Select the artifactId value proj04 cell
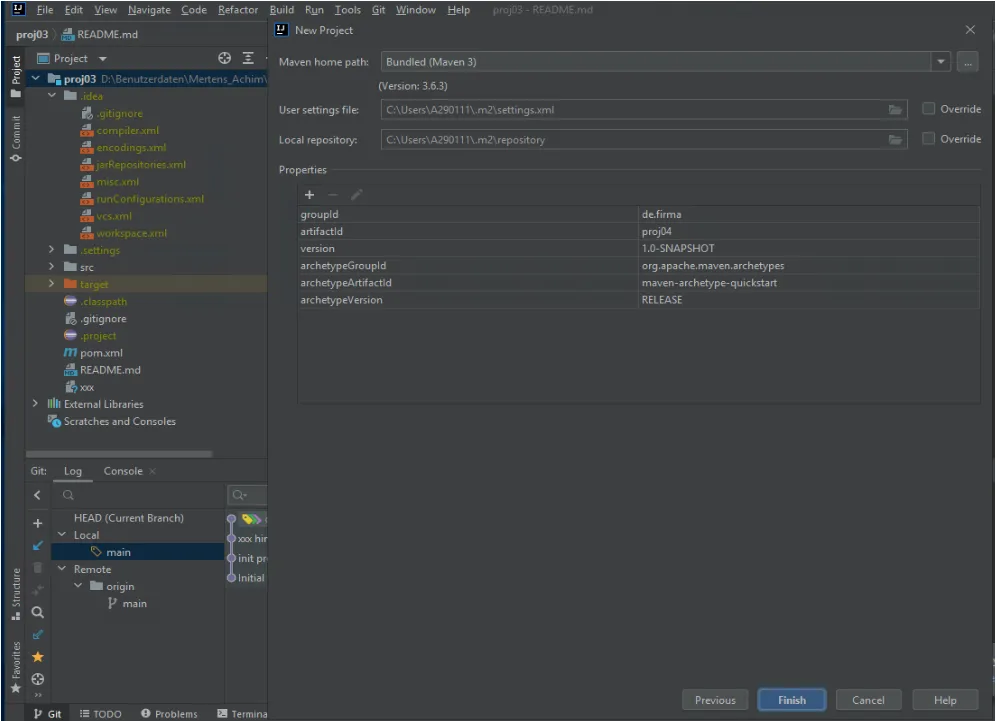The height and width of the screenshot is (721, 996). pos(809,231)
